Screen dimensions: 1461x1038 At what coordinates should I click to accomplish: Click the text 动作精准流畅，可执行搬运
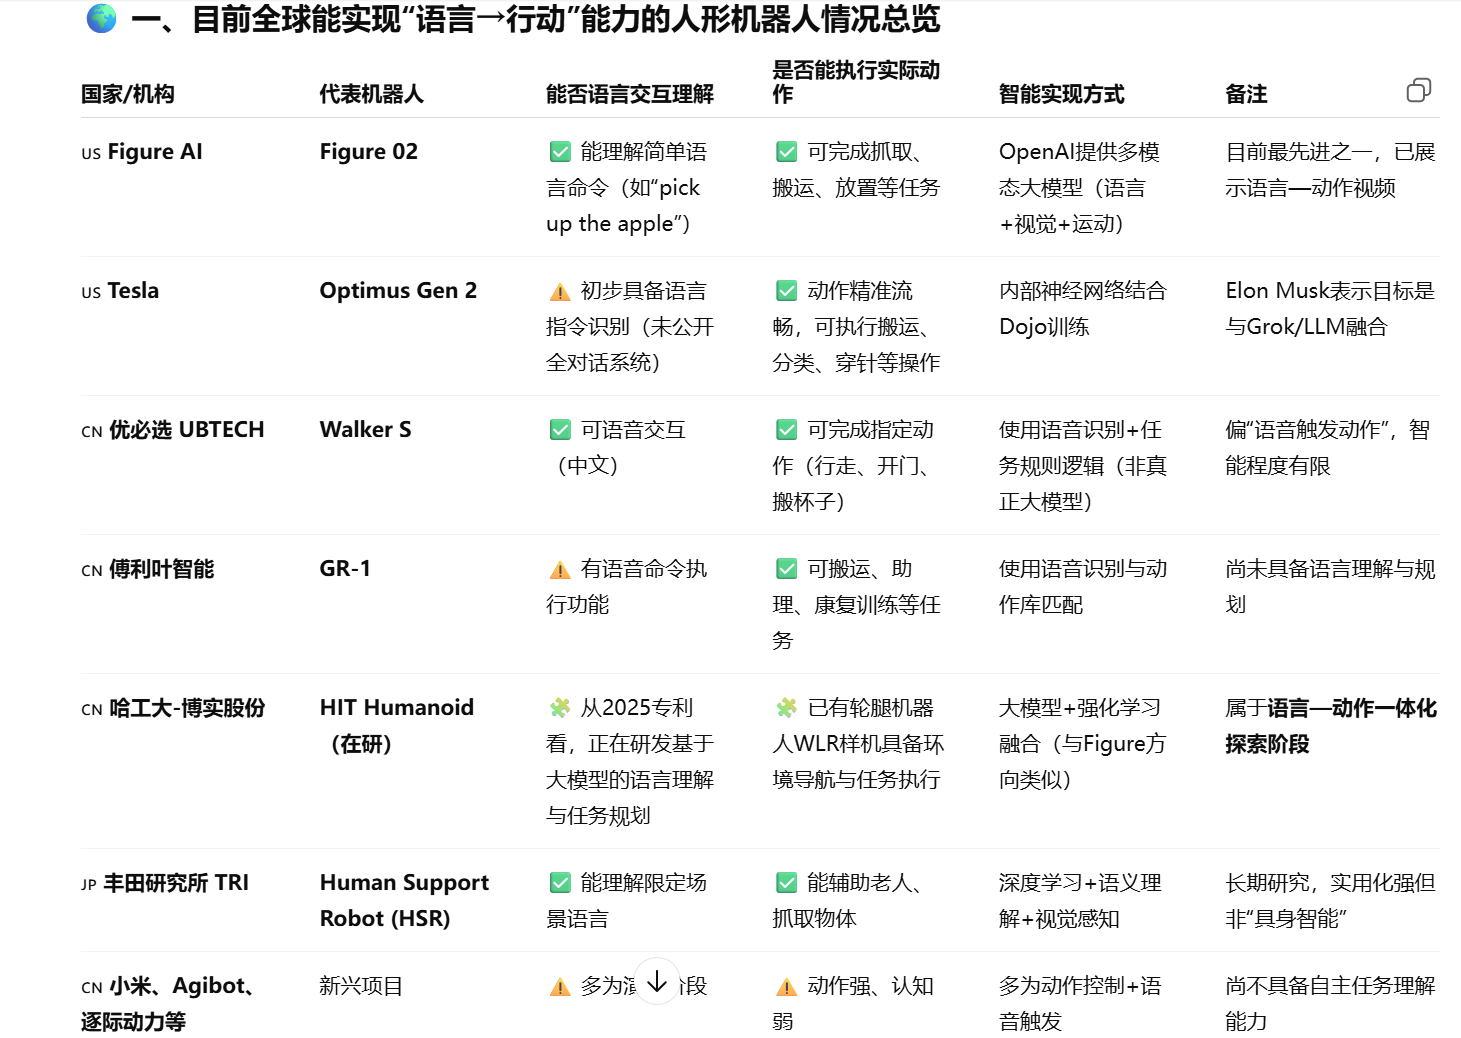pos(856,327)
